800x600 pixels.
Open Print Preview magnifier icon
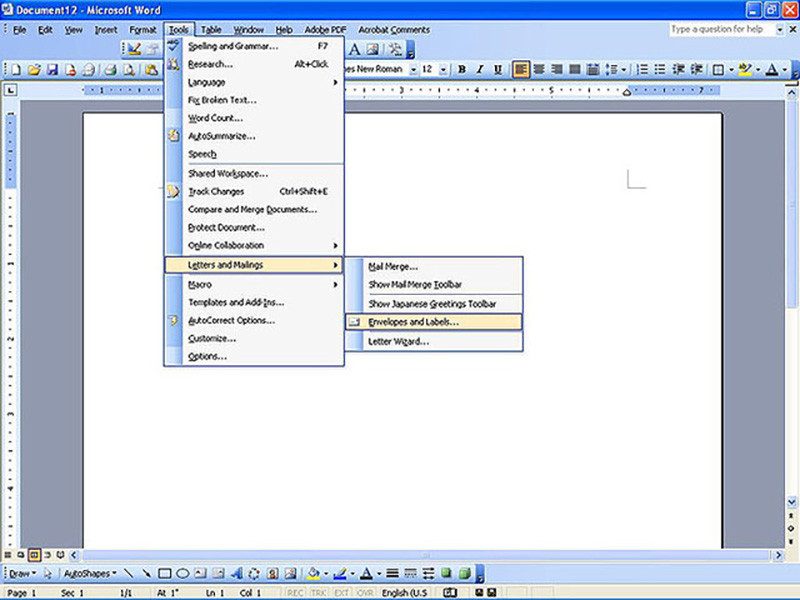pos(129,69)
